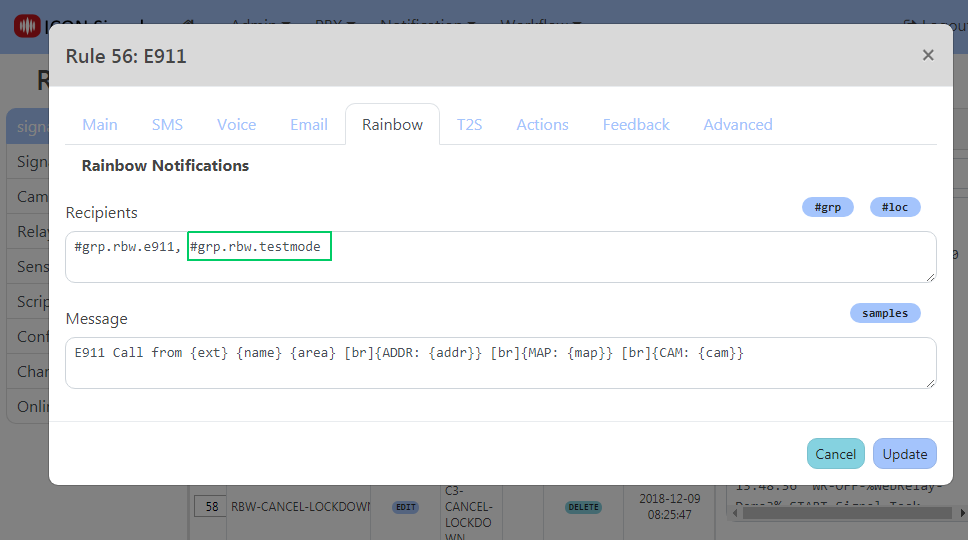Click inside the Message text area
This screenshot has height=540, width=968.
point(500,371)
